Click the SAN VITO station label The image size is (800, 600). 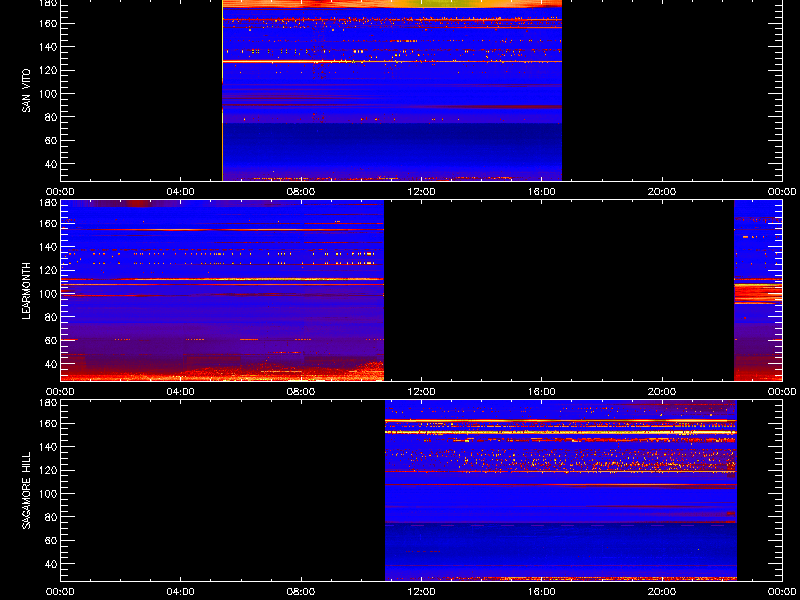tap(26, 91)
